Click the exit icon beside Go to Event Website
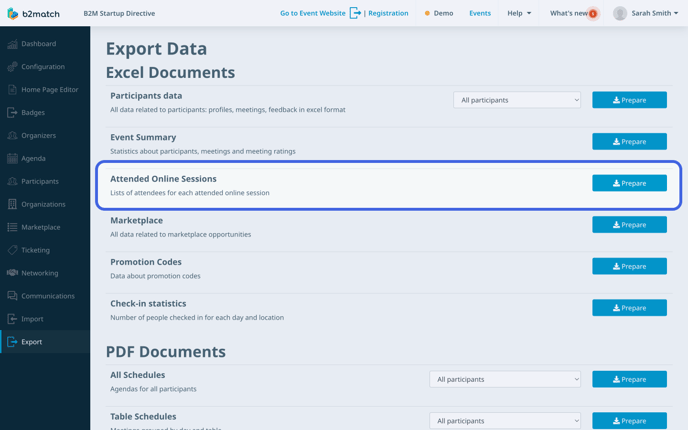 click(355, 13)
